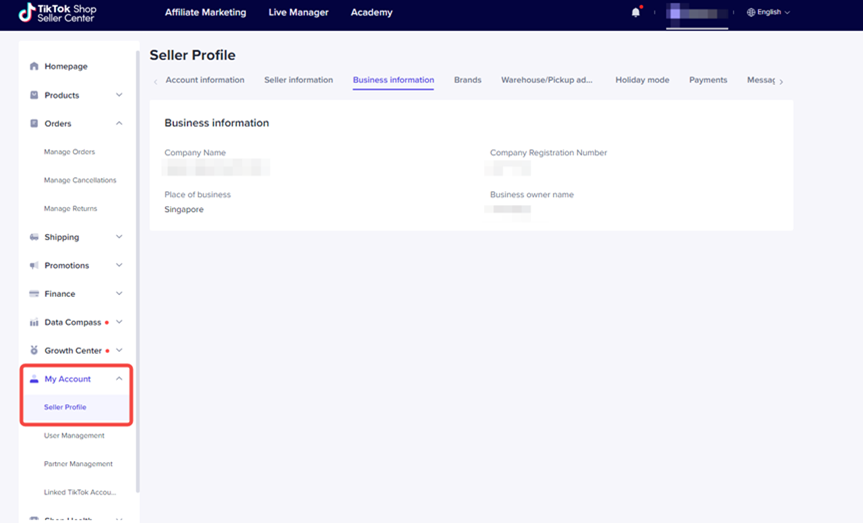Open Manage Orders in the sidebar

coord(69,152)
